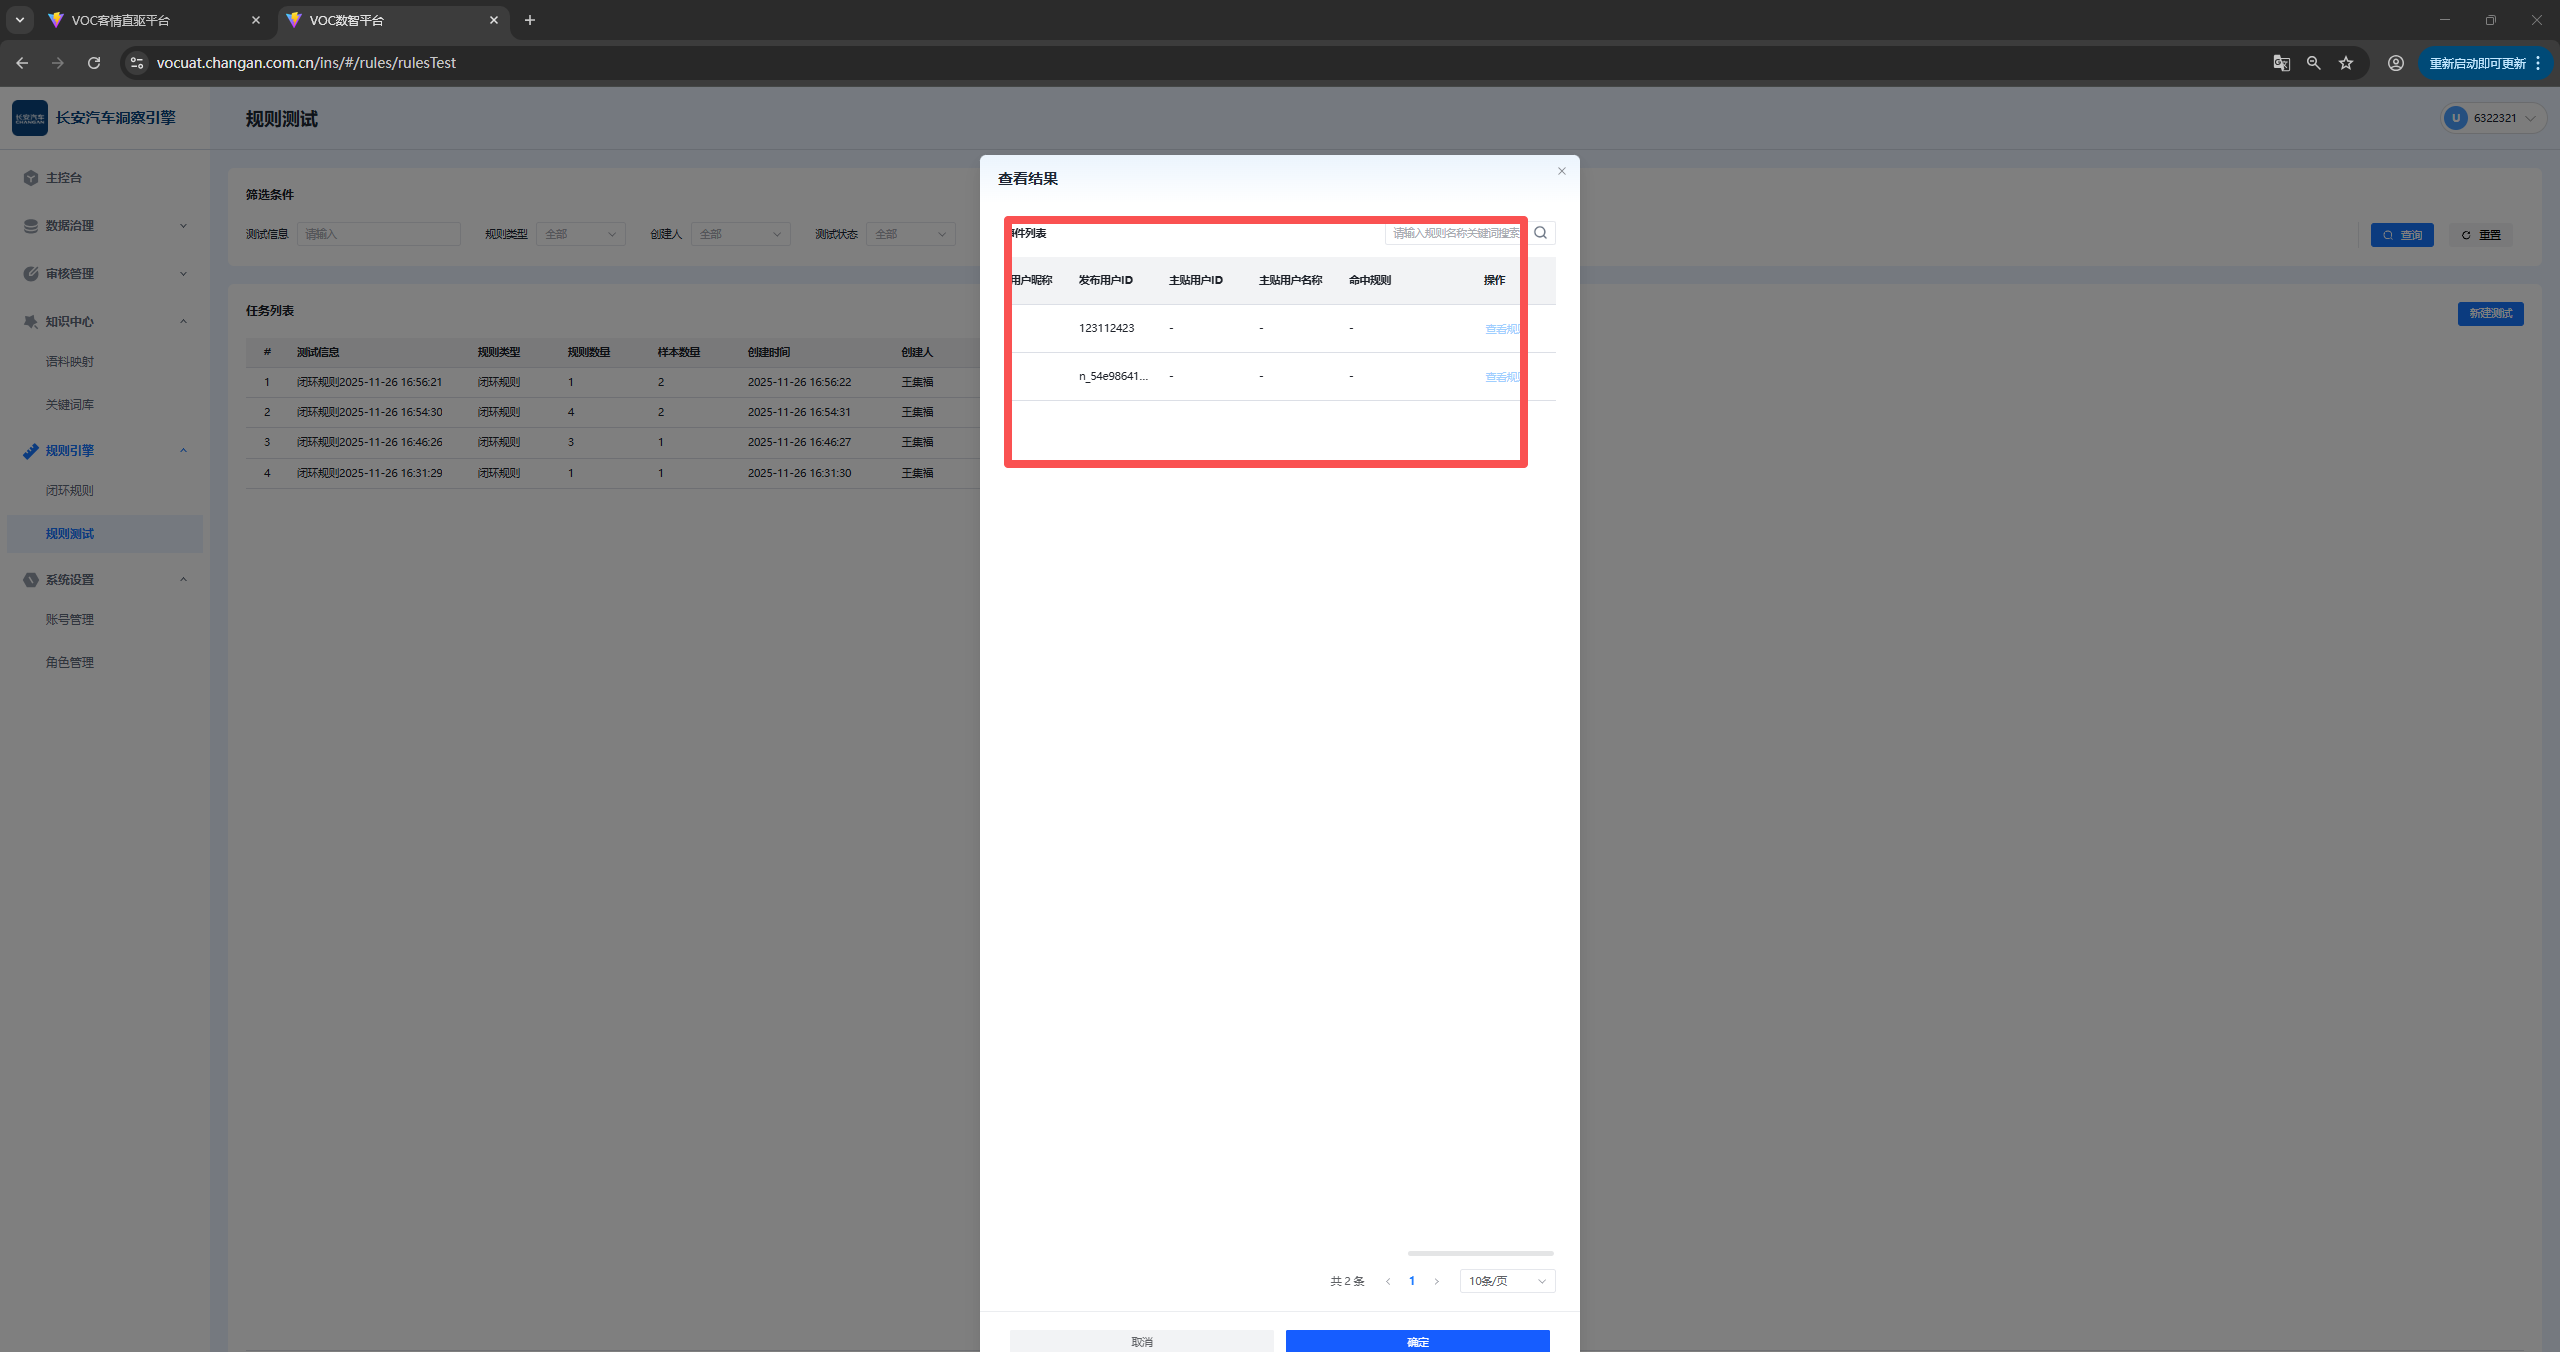Image resolution: width=2560 pixels, height=1352 pixels.
Task: Open the user 6322321 account dropdown
Action: [2493, 118]
